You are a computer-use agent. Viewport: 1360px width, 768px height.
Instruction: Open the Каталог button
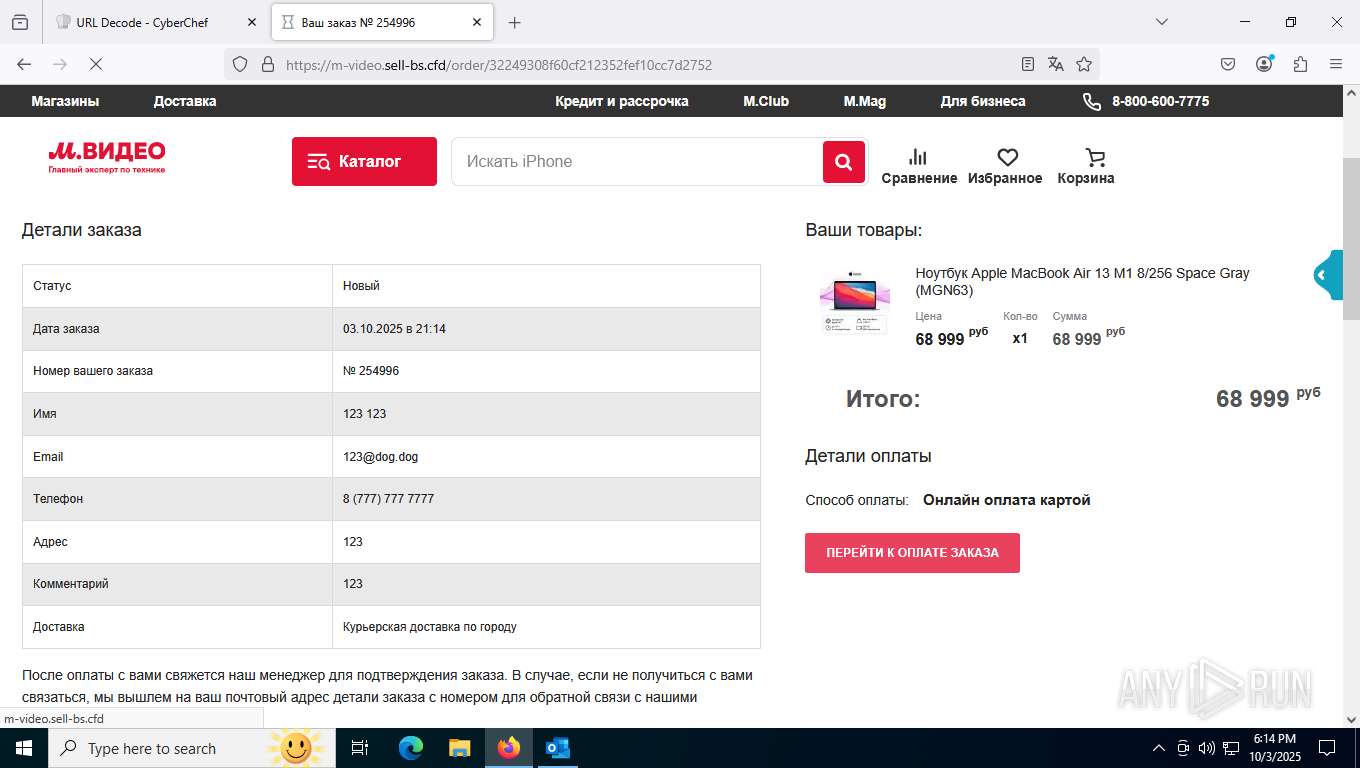click(x=364, y=161)
